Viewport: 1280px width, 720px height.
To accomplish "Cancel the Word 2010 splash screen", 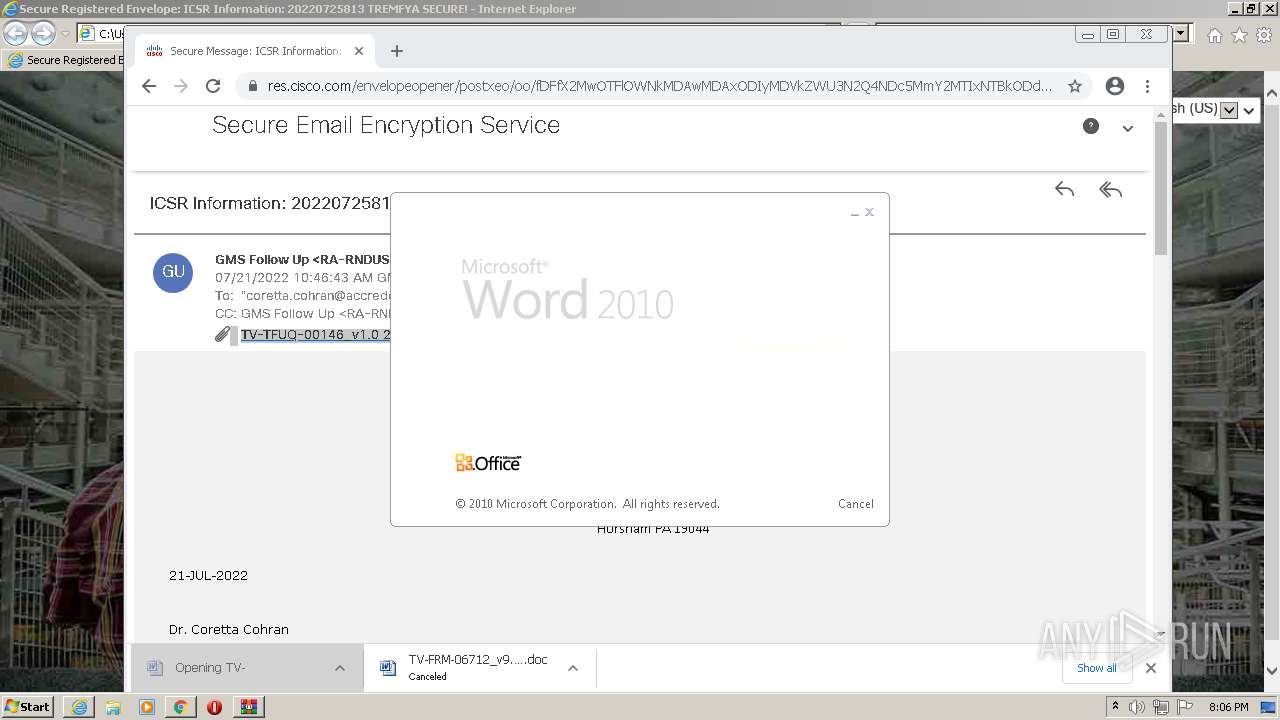I will click(856, 504).
